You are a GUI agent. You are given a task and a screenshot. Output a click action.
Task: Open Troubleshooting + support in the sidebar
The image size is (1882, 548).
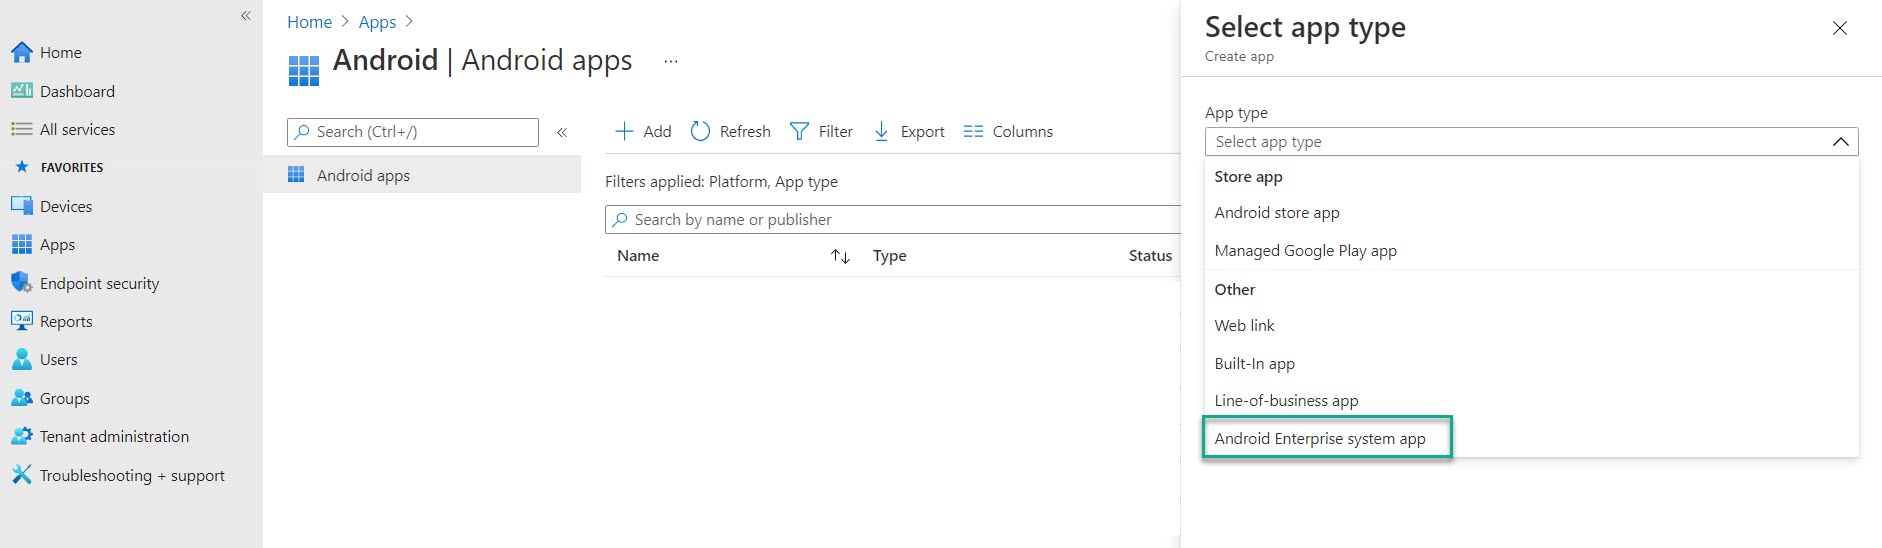click(131, 475)
